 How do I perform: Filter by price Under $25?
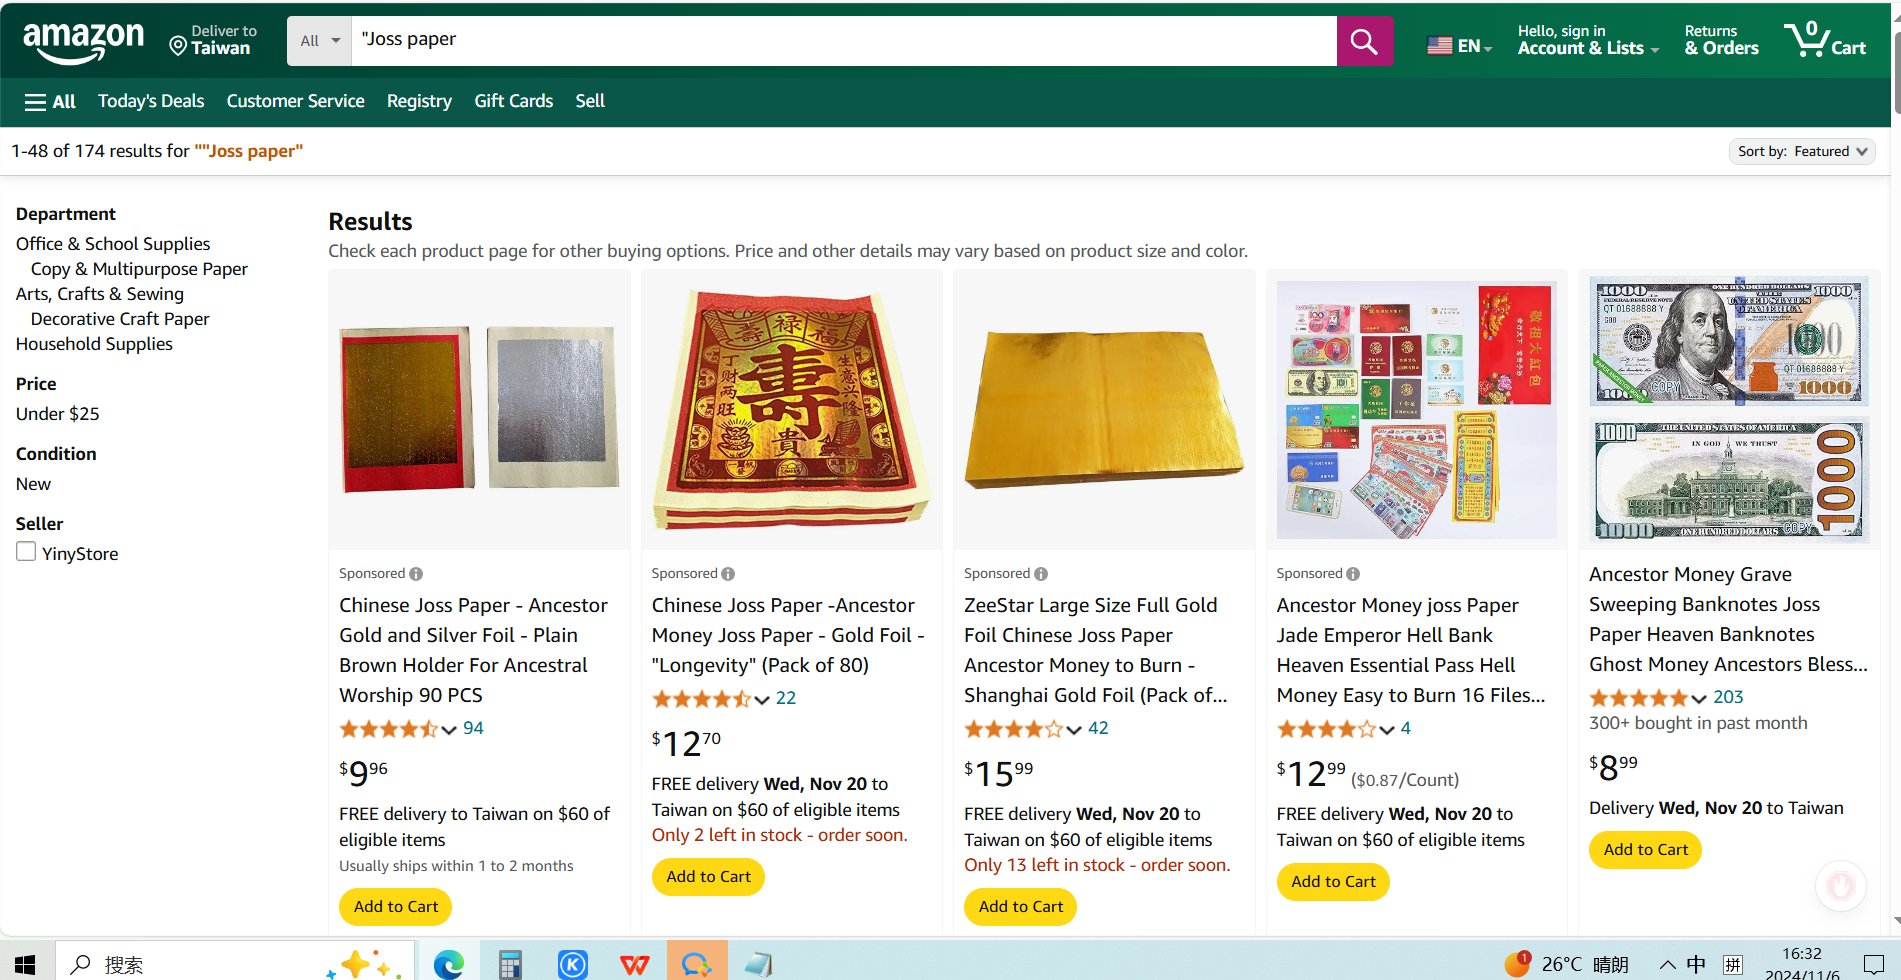coord(58,414)
